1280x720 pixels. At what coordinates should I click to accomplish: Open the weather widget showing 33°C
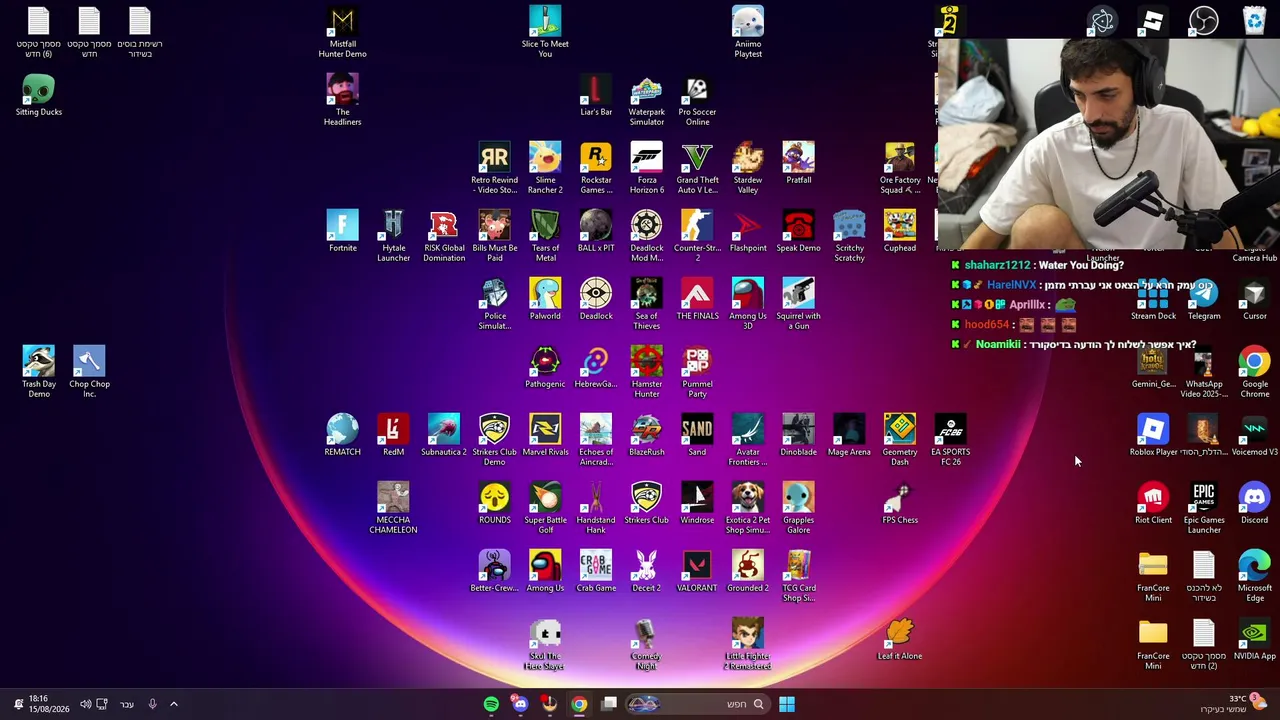pyautogui.click(x=1234, y=704)
